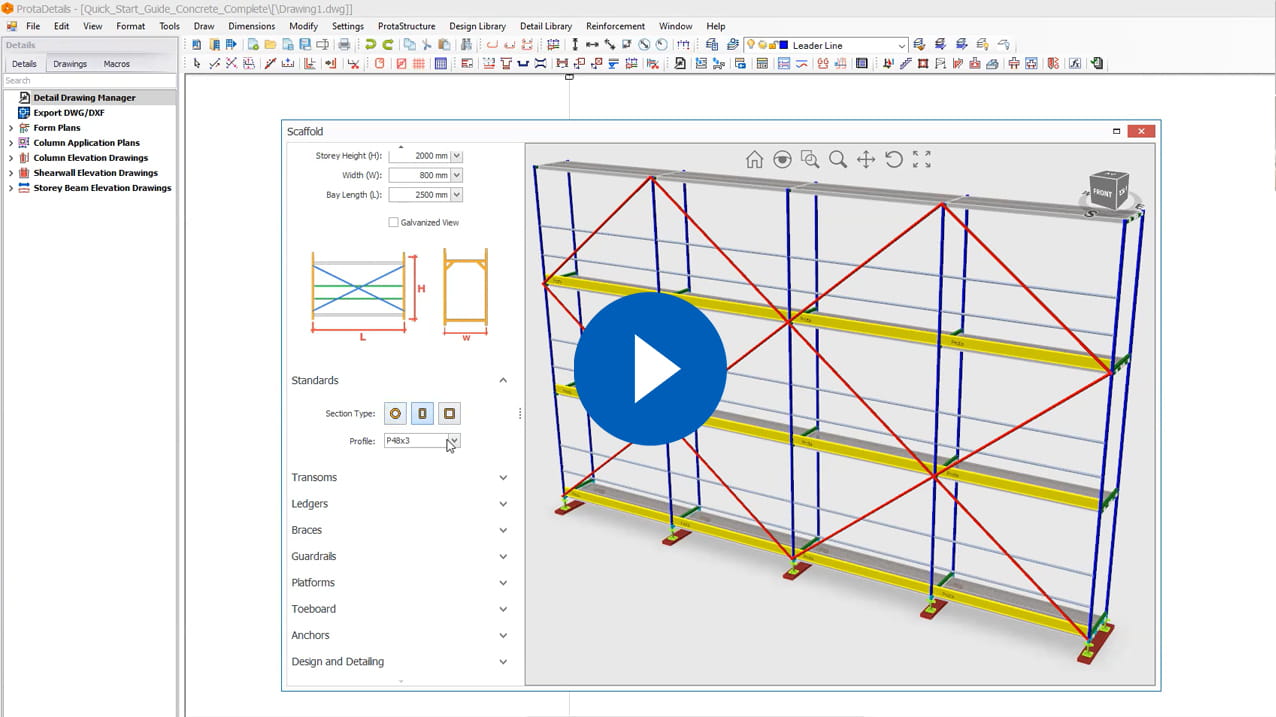Click the green redo arrow
The image size is (1276, 717).
pyautogui.click(x=387, y=44)
